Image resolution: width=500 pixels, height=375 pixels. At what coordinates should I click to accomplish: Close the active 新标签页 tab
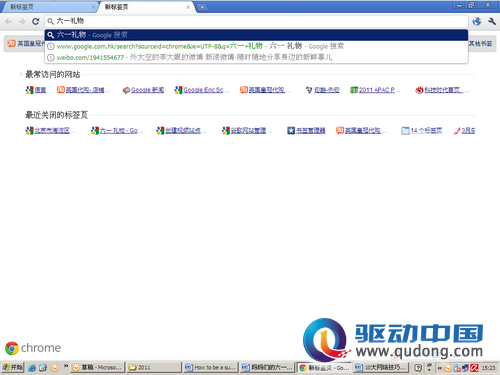[188, 7]
